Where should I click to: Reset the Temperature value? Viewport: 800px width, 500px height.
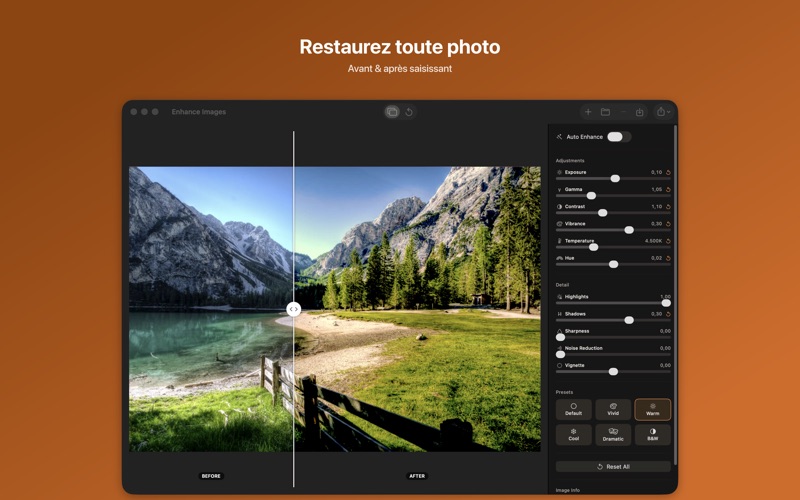pos(668,241)
